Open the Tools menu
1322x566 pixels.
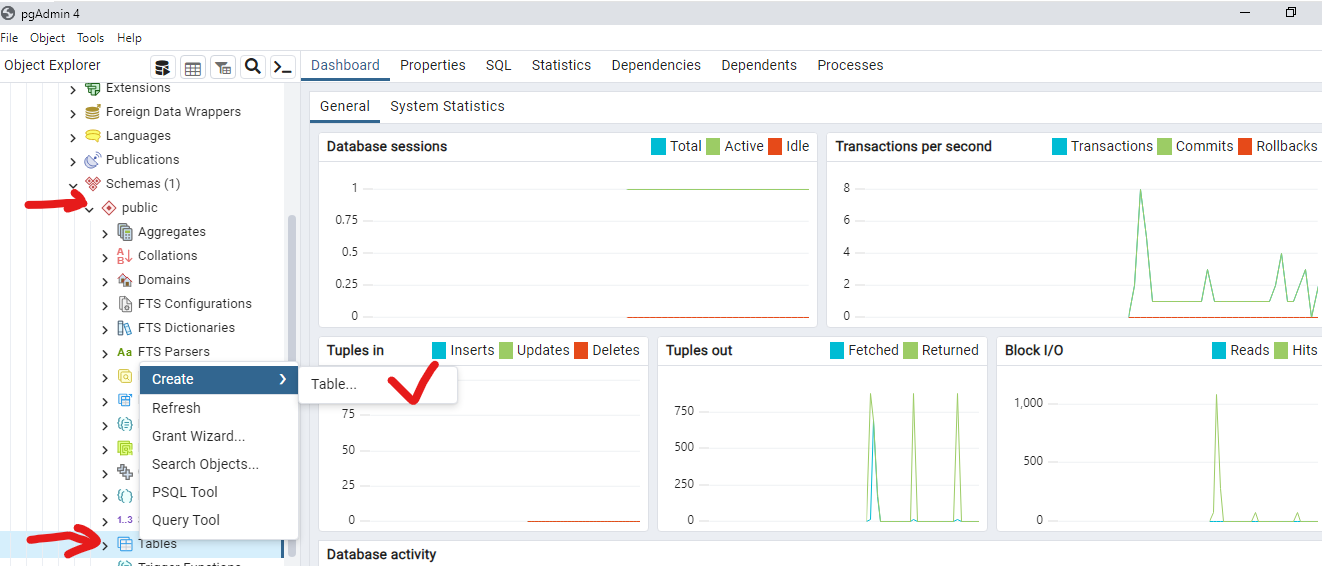[90, 38]
